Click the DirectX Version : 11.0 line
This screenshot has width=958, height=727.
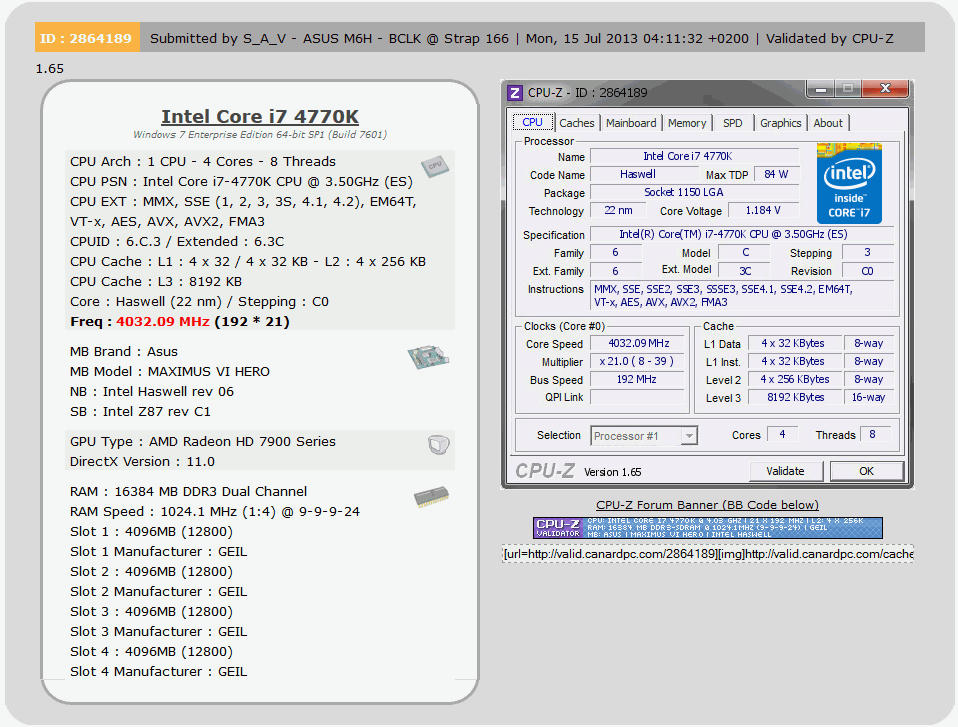[x=142, y=462]
